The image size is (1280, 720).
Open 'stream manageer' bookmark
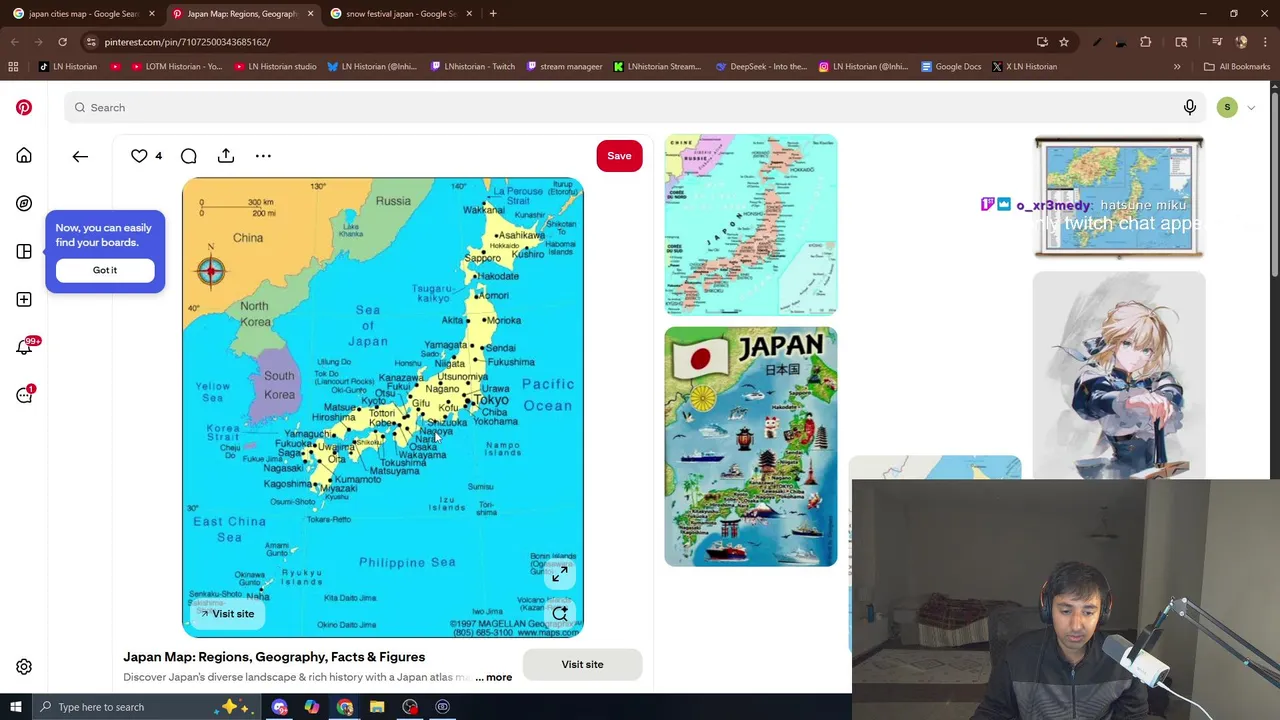(564, 67)
